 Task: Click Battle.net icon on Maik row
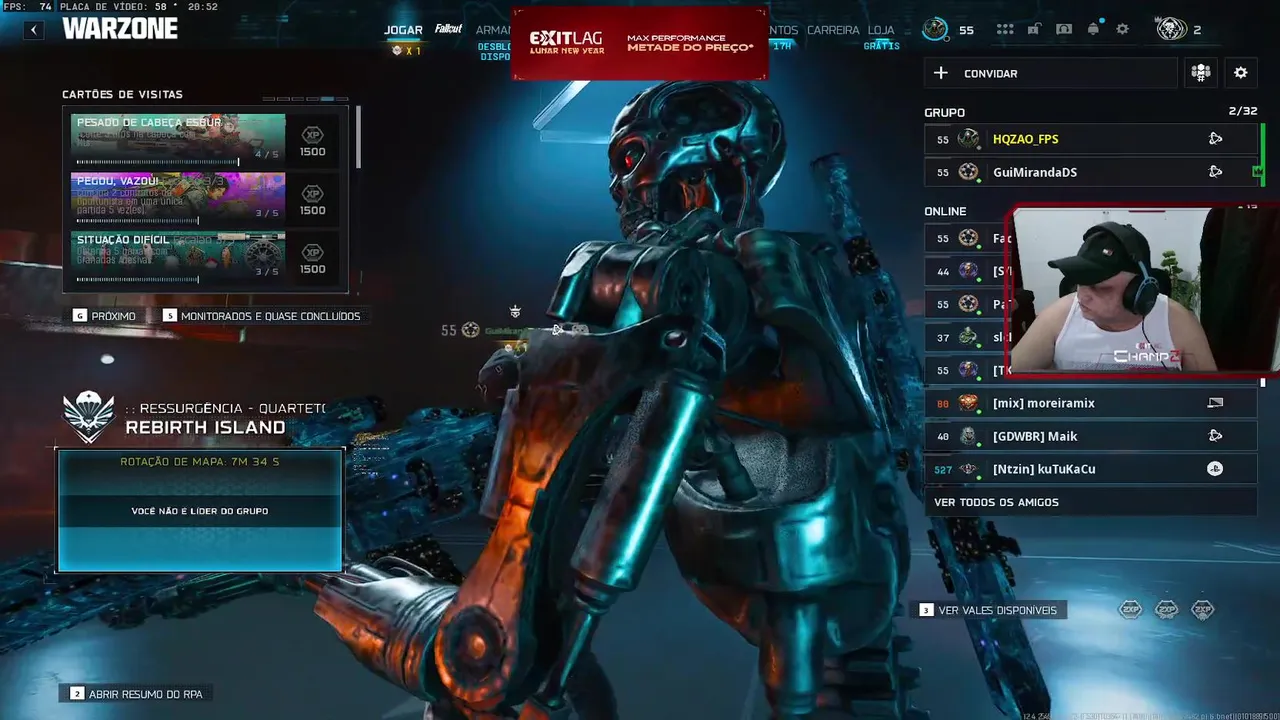[1215, 436]
